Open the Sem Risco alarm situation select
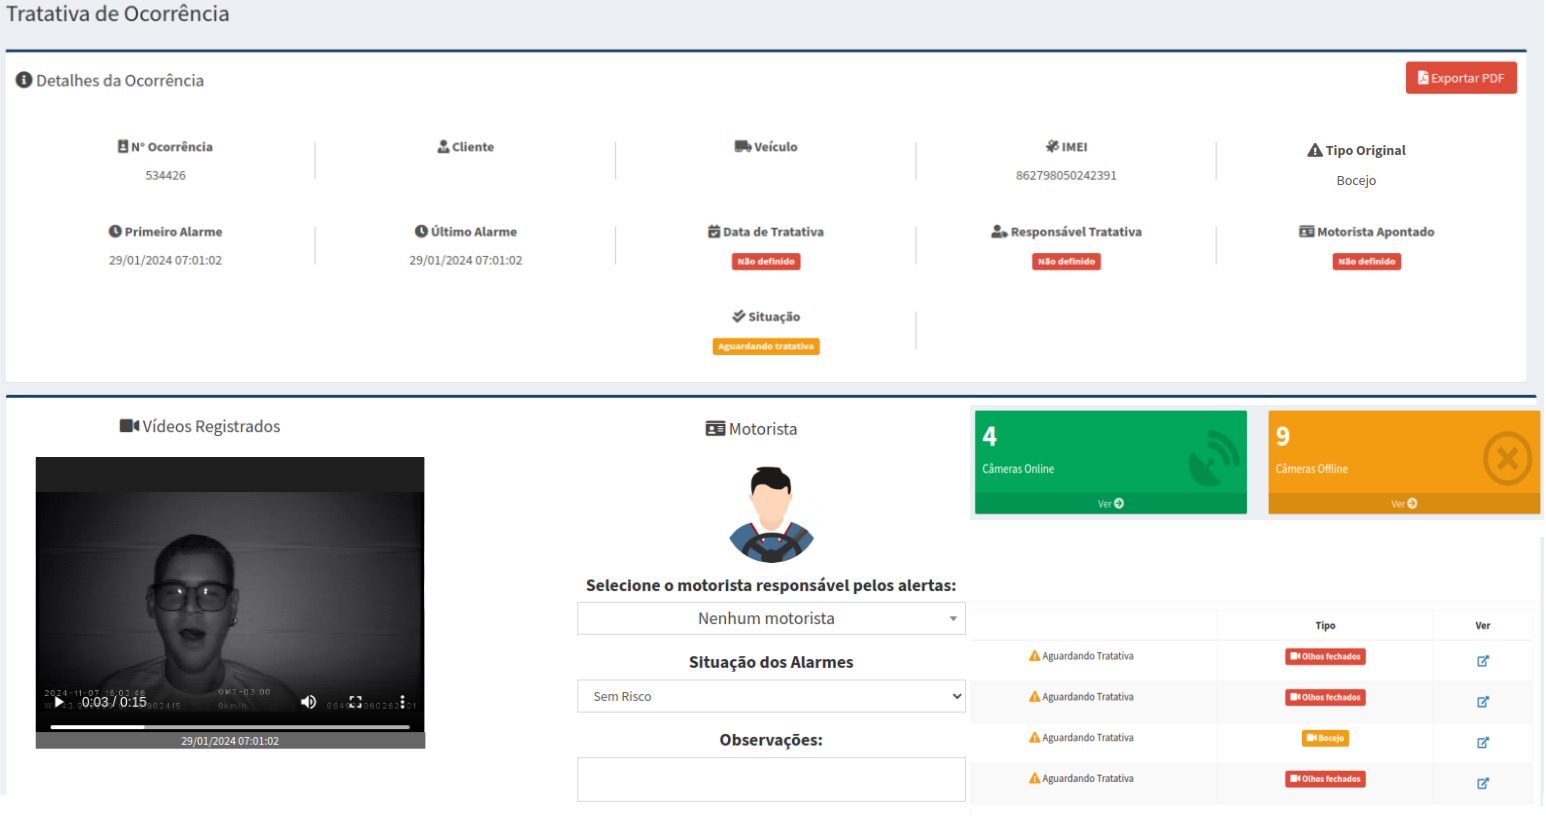The width and height of the screenshot is (1546, 820). 771,696
